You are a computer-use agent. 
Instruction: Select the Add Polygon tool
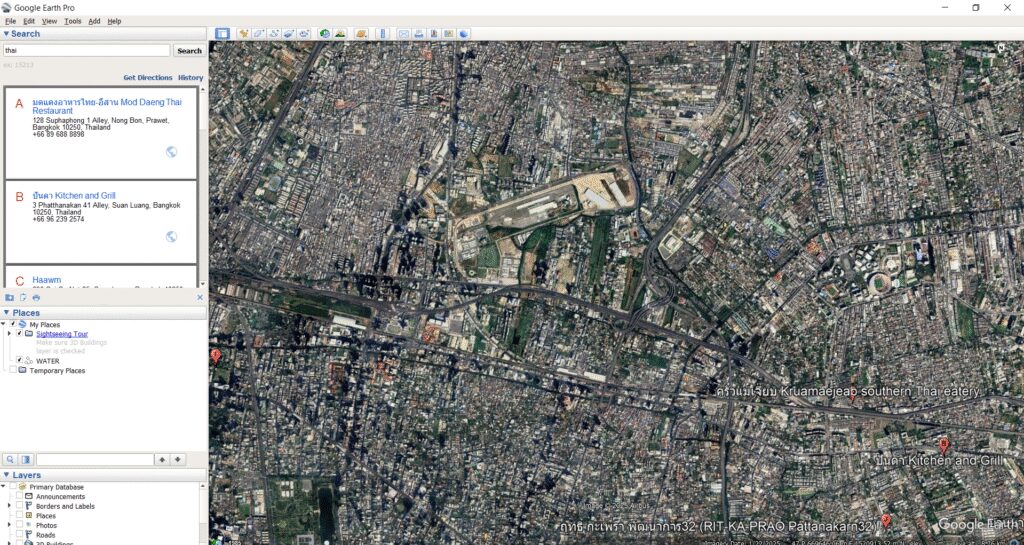coord(259,34)
